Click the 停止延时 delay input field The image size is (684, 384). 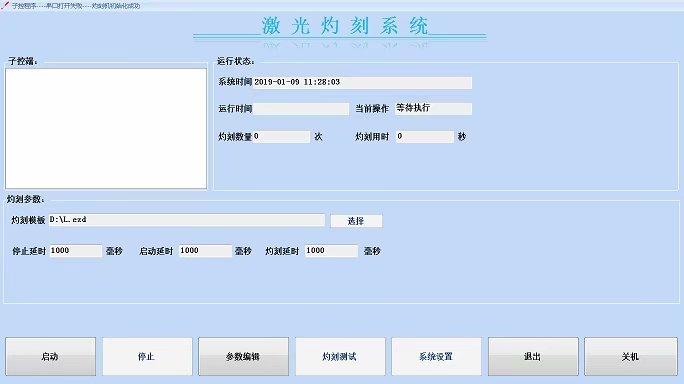(x=75, y=251)
